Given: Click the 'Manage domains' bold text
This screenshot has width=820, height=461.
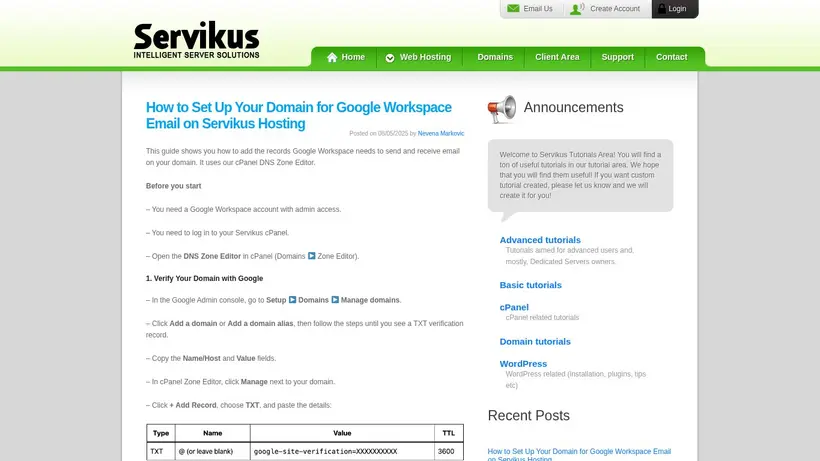Looking at the screenshot, I should (370, 300).
